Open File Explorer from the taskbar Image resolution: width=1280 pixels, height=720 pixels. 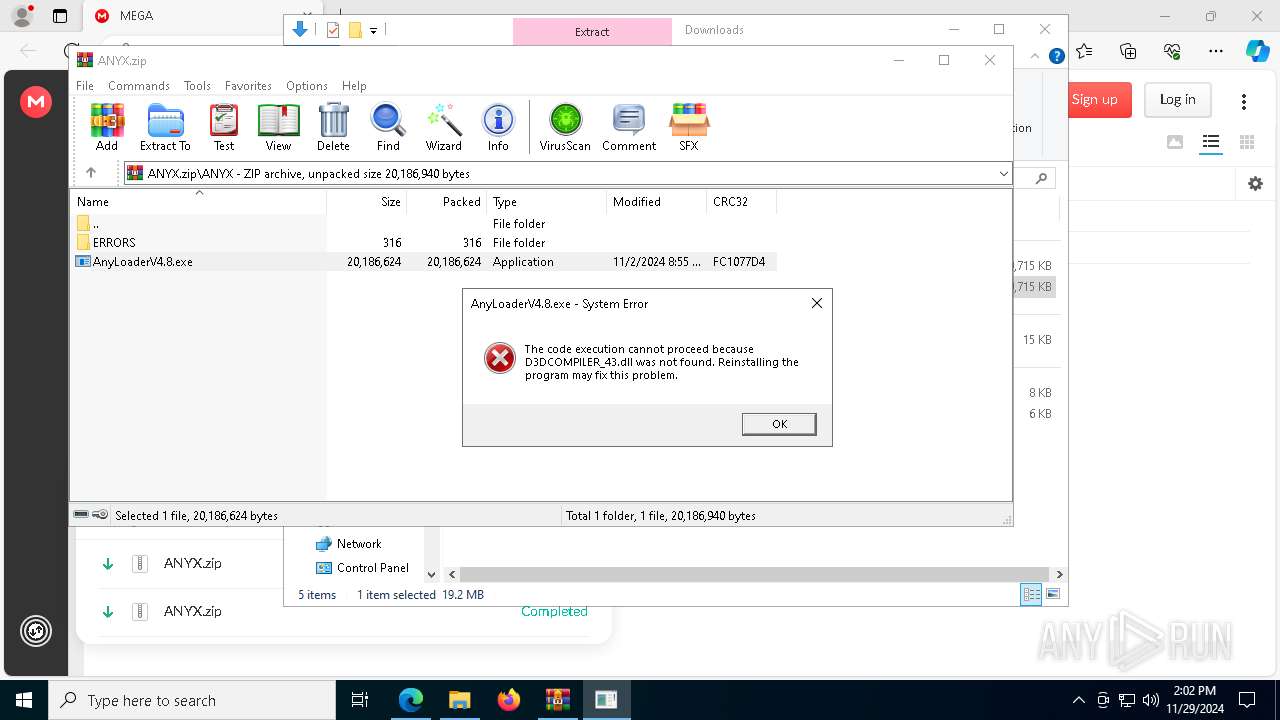460,700
